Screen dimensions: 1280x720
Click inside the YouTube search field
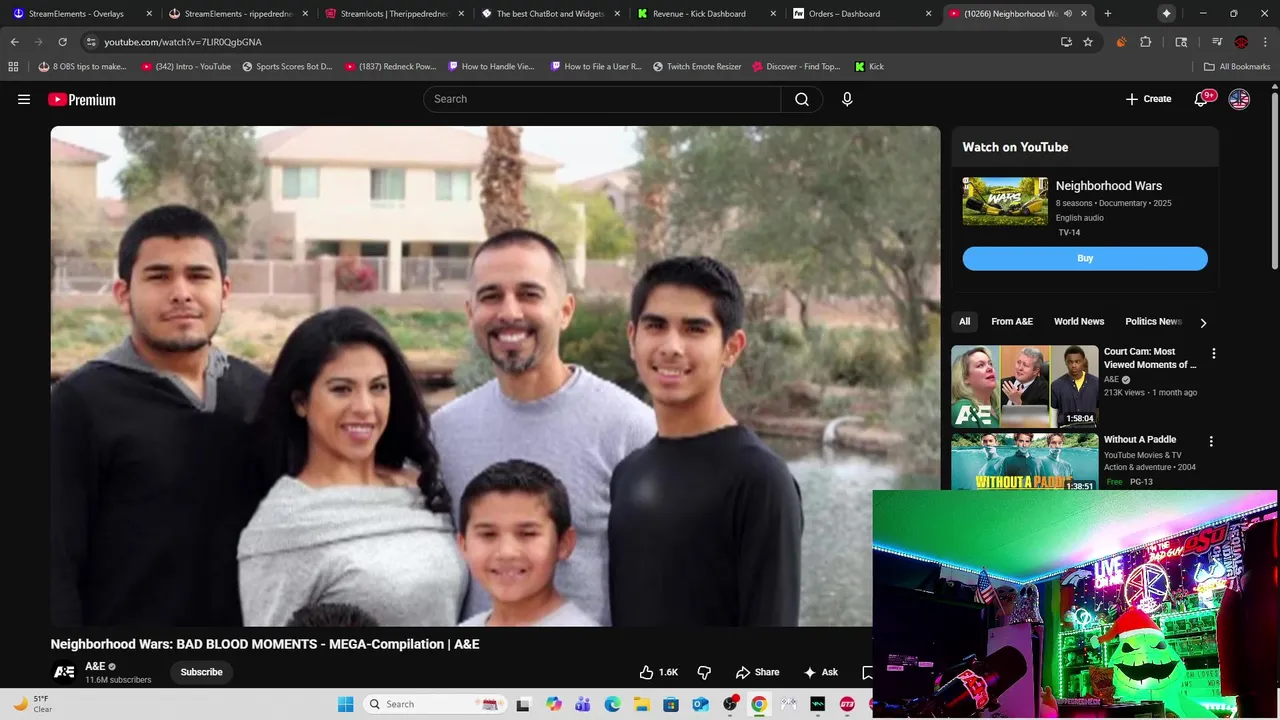602,99
